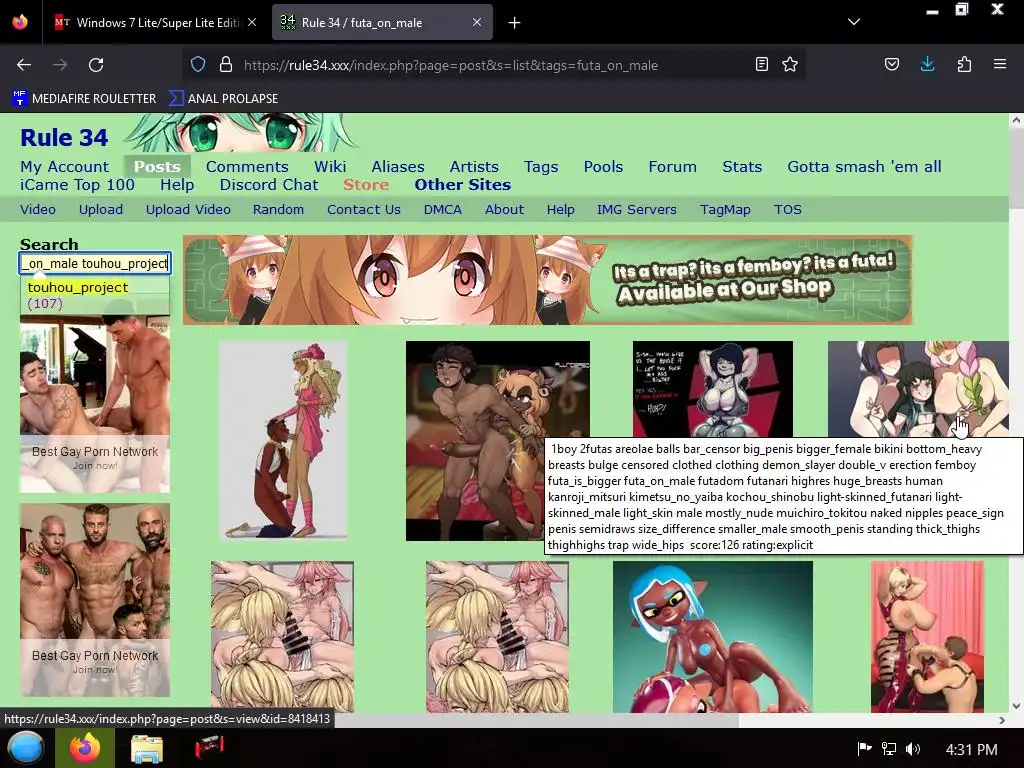
Task: Open the Upload Video link
Action: point(188,210)
